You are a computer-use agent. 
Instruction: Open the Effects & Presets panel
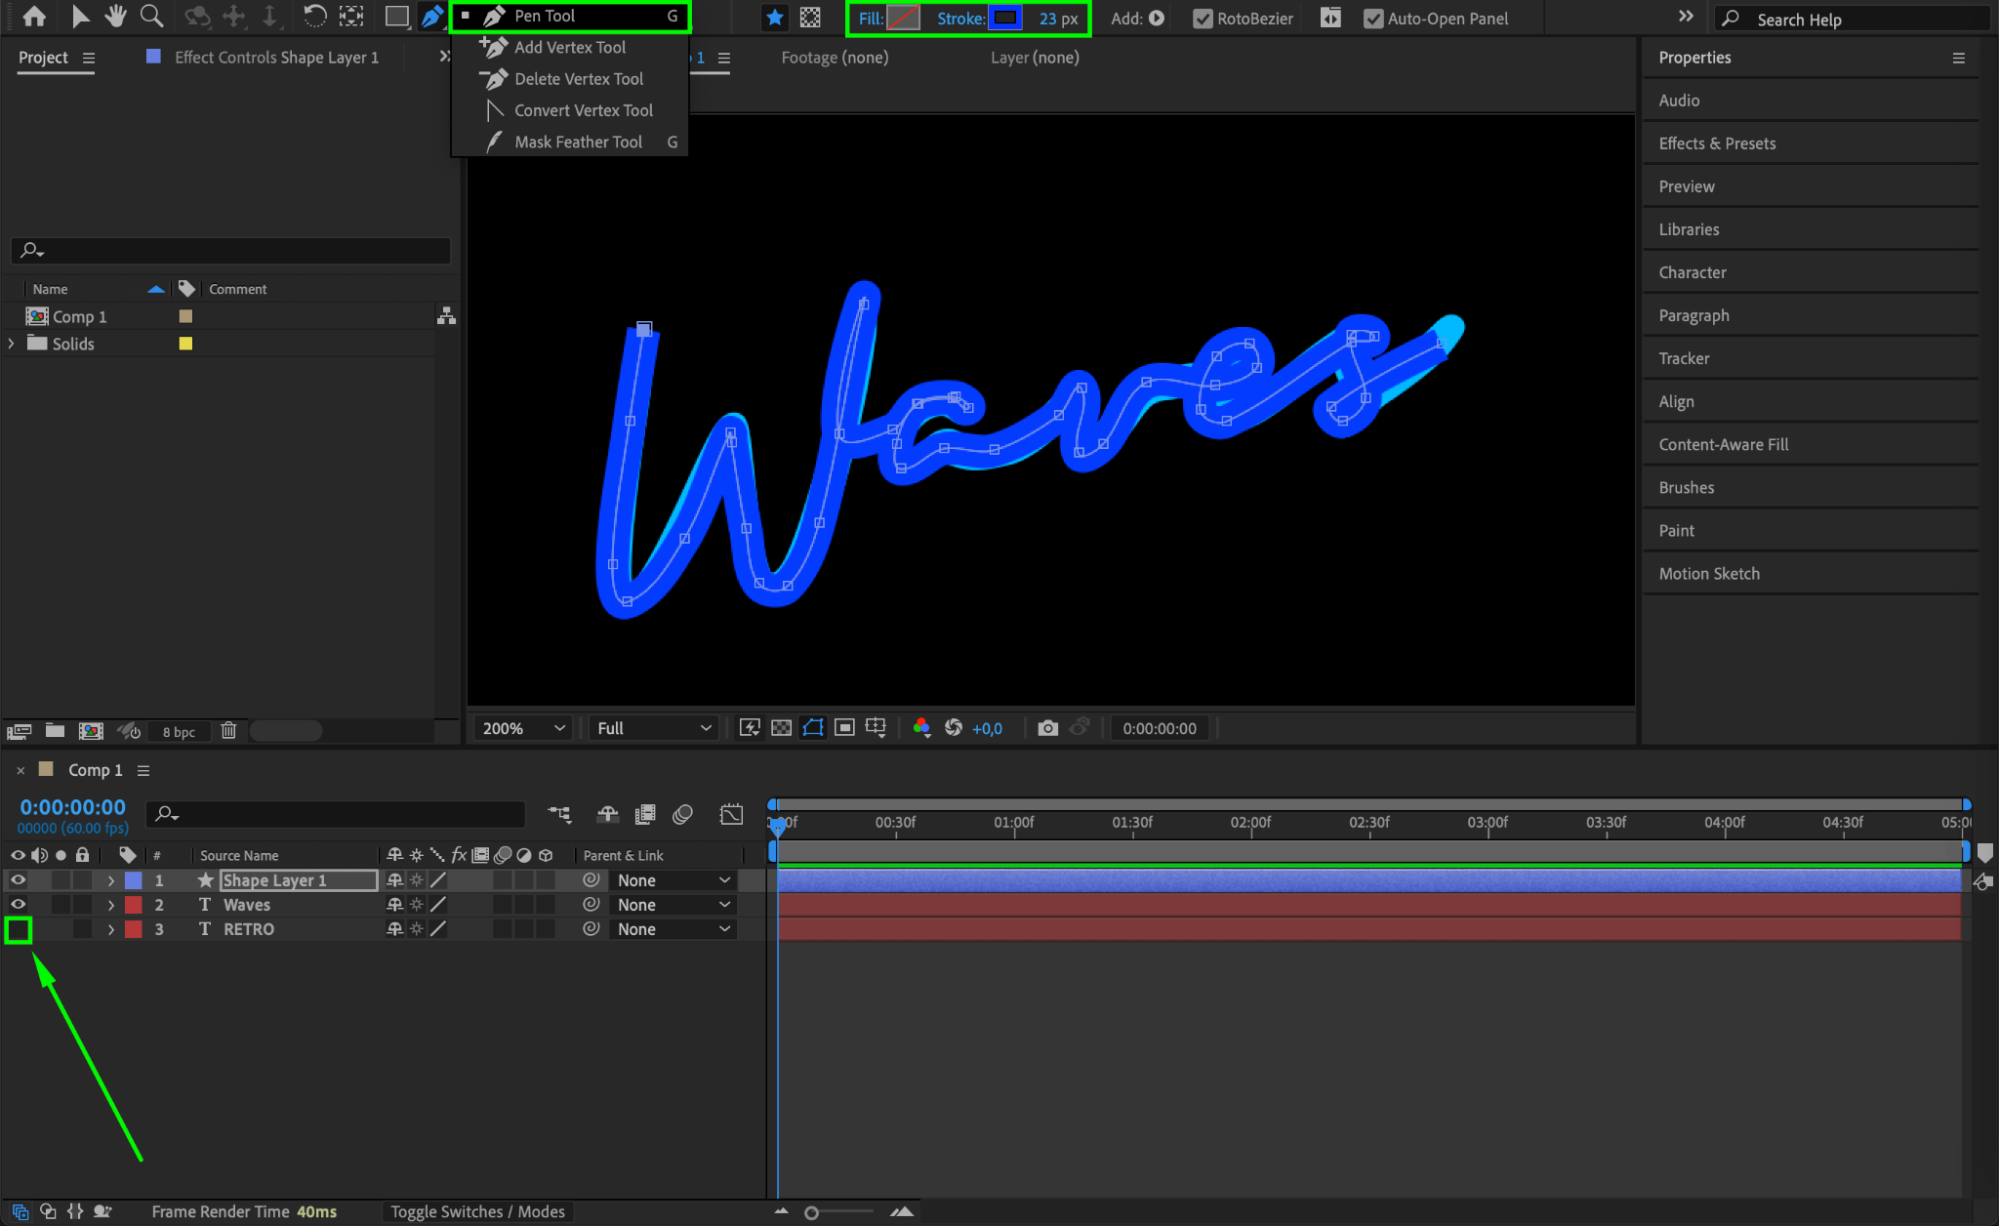(1716, 143)
